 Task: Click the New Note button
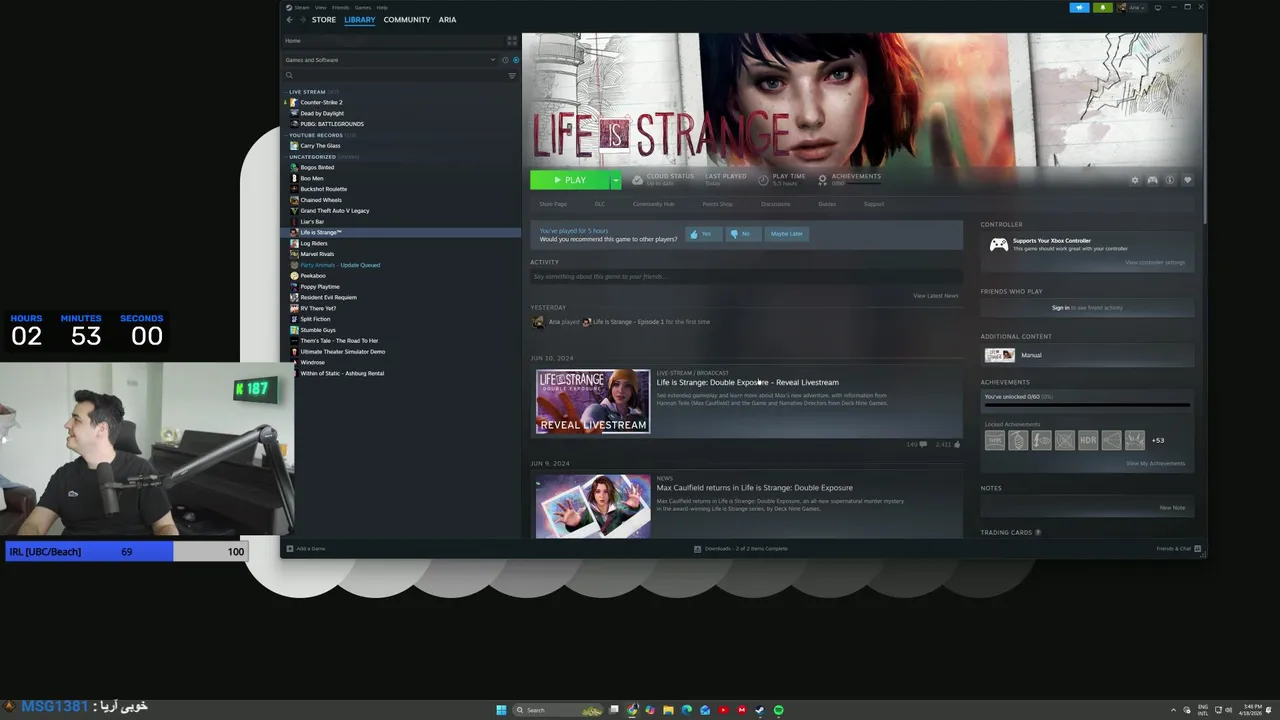tap(1172, 508)
